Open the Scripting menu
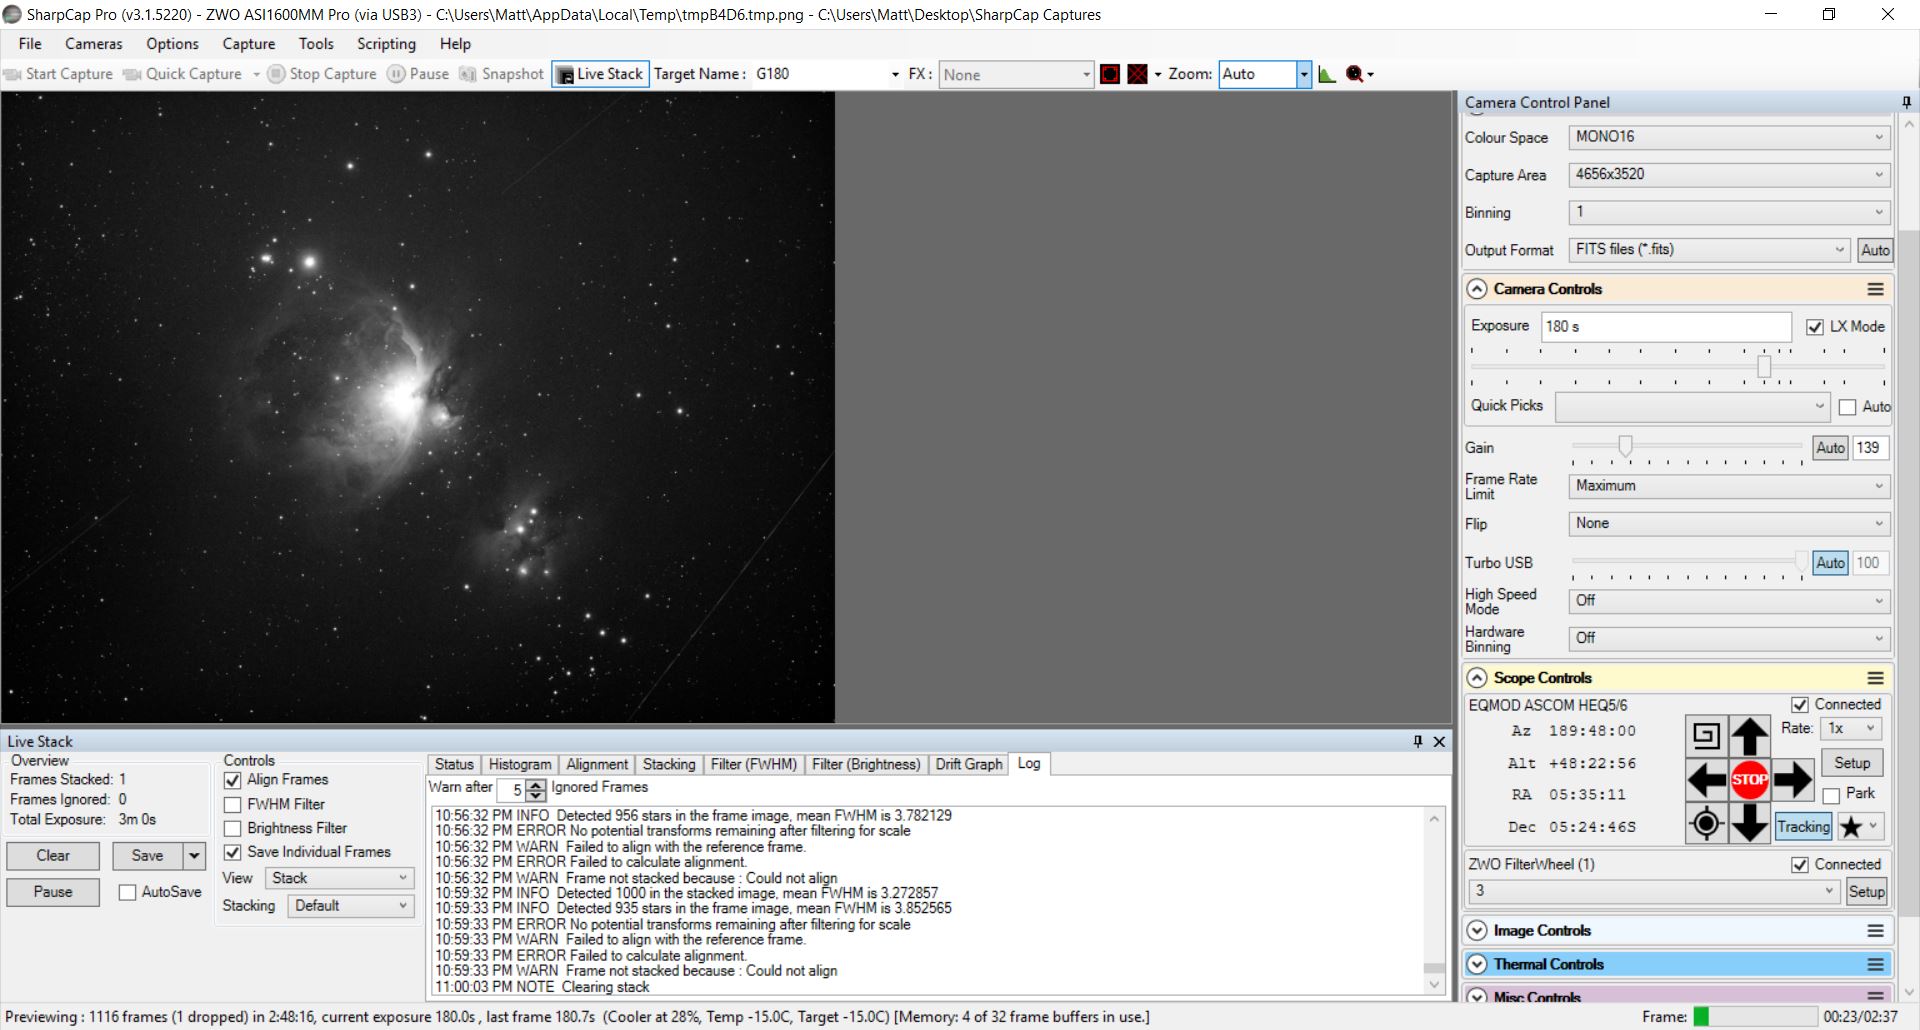The width and height of the screenshot is (1920, 1030). pyautogui.click(x=386, y=44)
